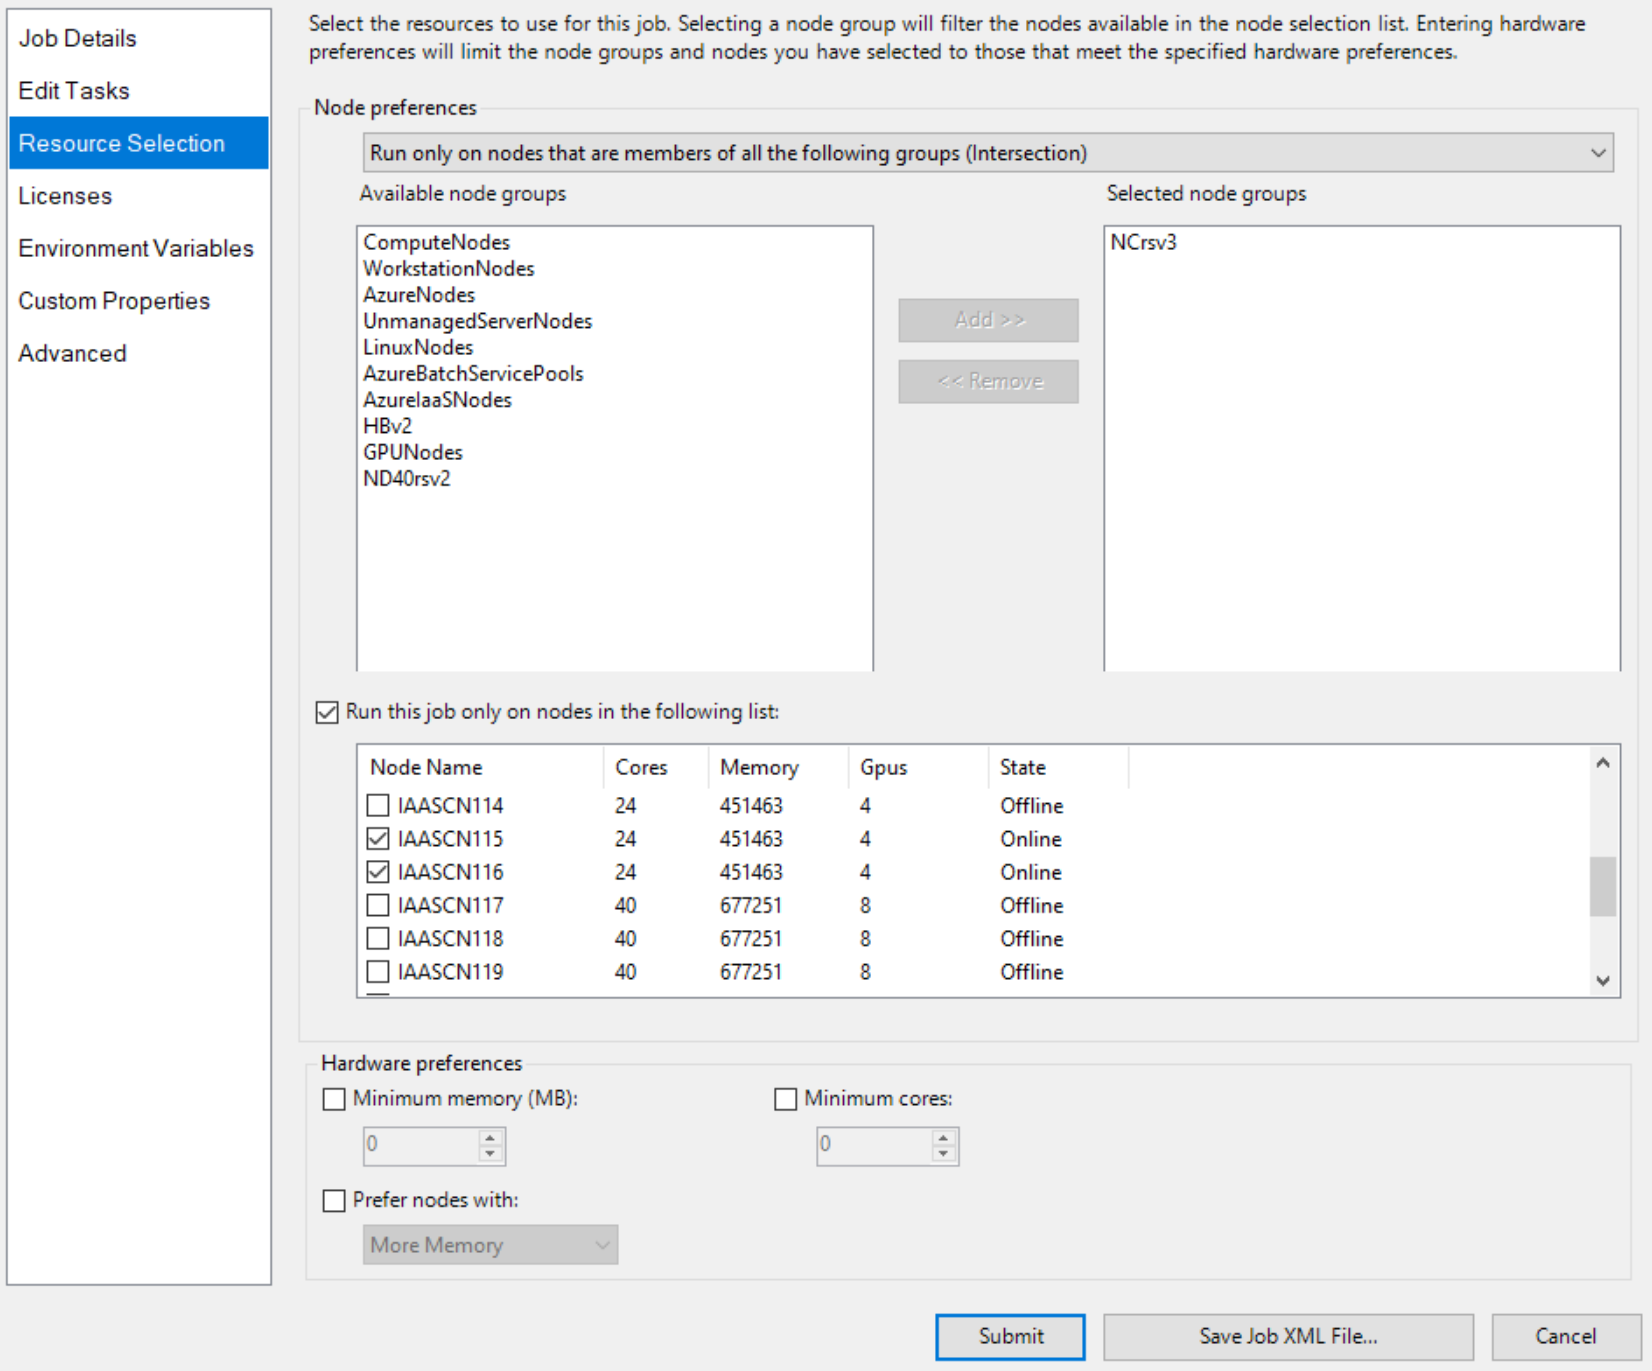Click the Submit button
This screenshot has height=1371, width=1652.
1010,1337
